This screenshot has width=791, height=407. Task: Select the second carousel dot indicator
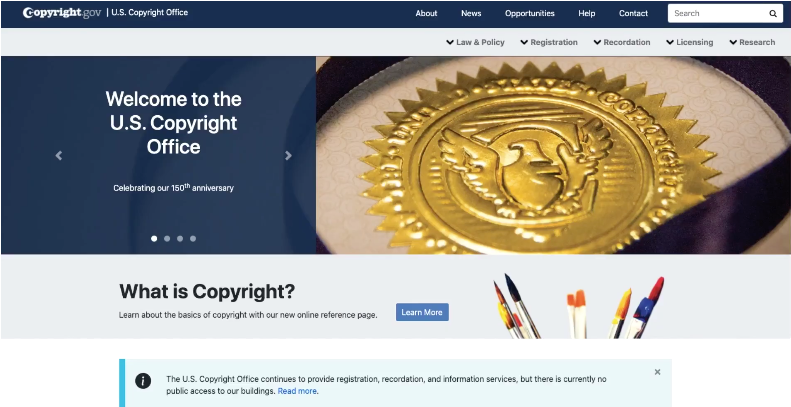(167, 239)
